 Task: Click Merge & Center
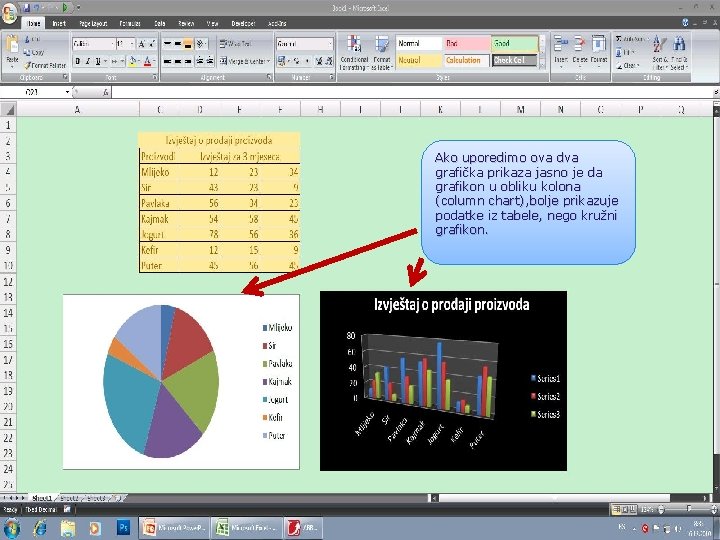click(244, 61)
